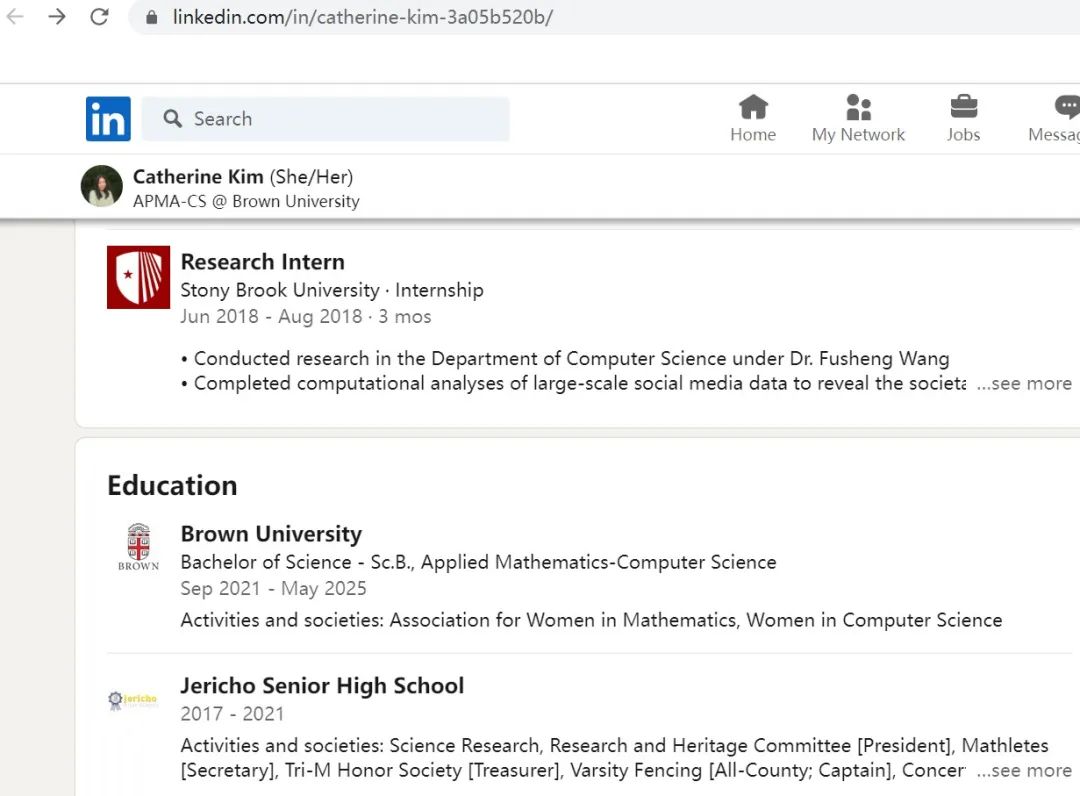The width and height of the screenshot is (1080, 796).
Task: Expand 'see more' under Jericho Senior High School
Action: [1023, 771]
